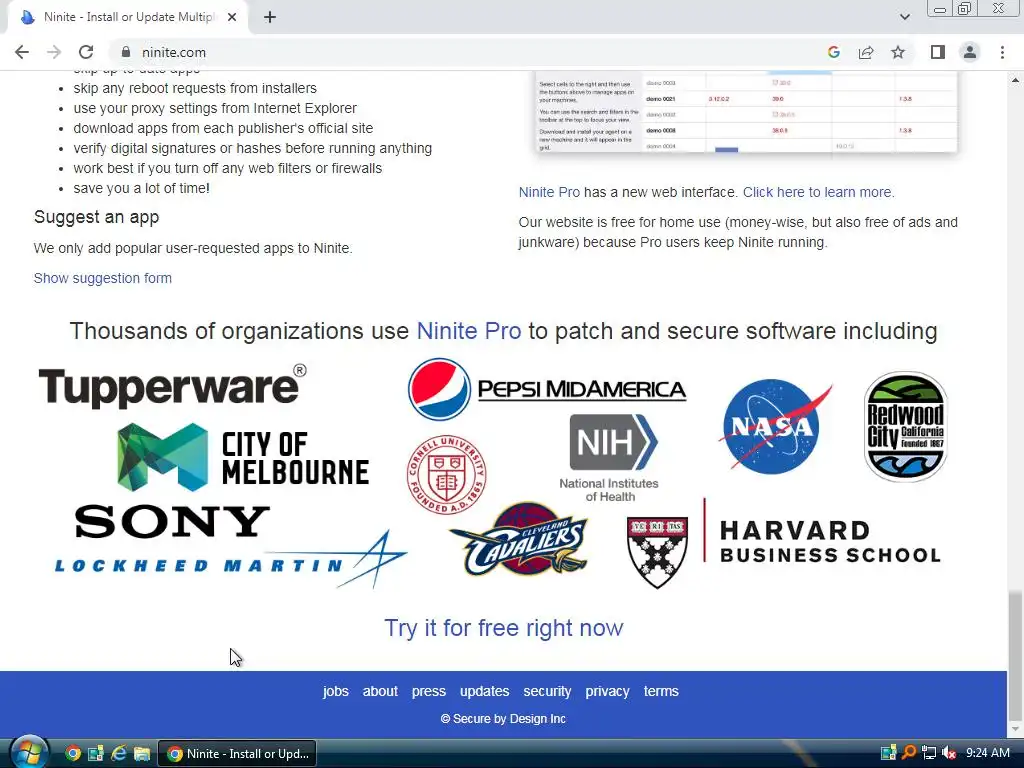Screen dimensions: 1024x768
Task: Open the updates footer link
Action: point(485,691)
